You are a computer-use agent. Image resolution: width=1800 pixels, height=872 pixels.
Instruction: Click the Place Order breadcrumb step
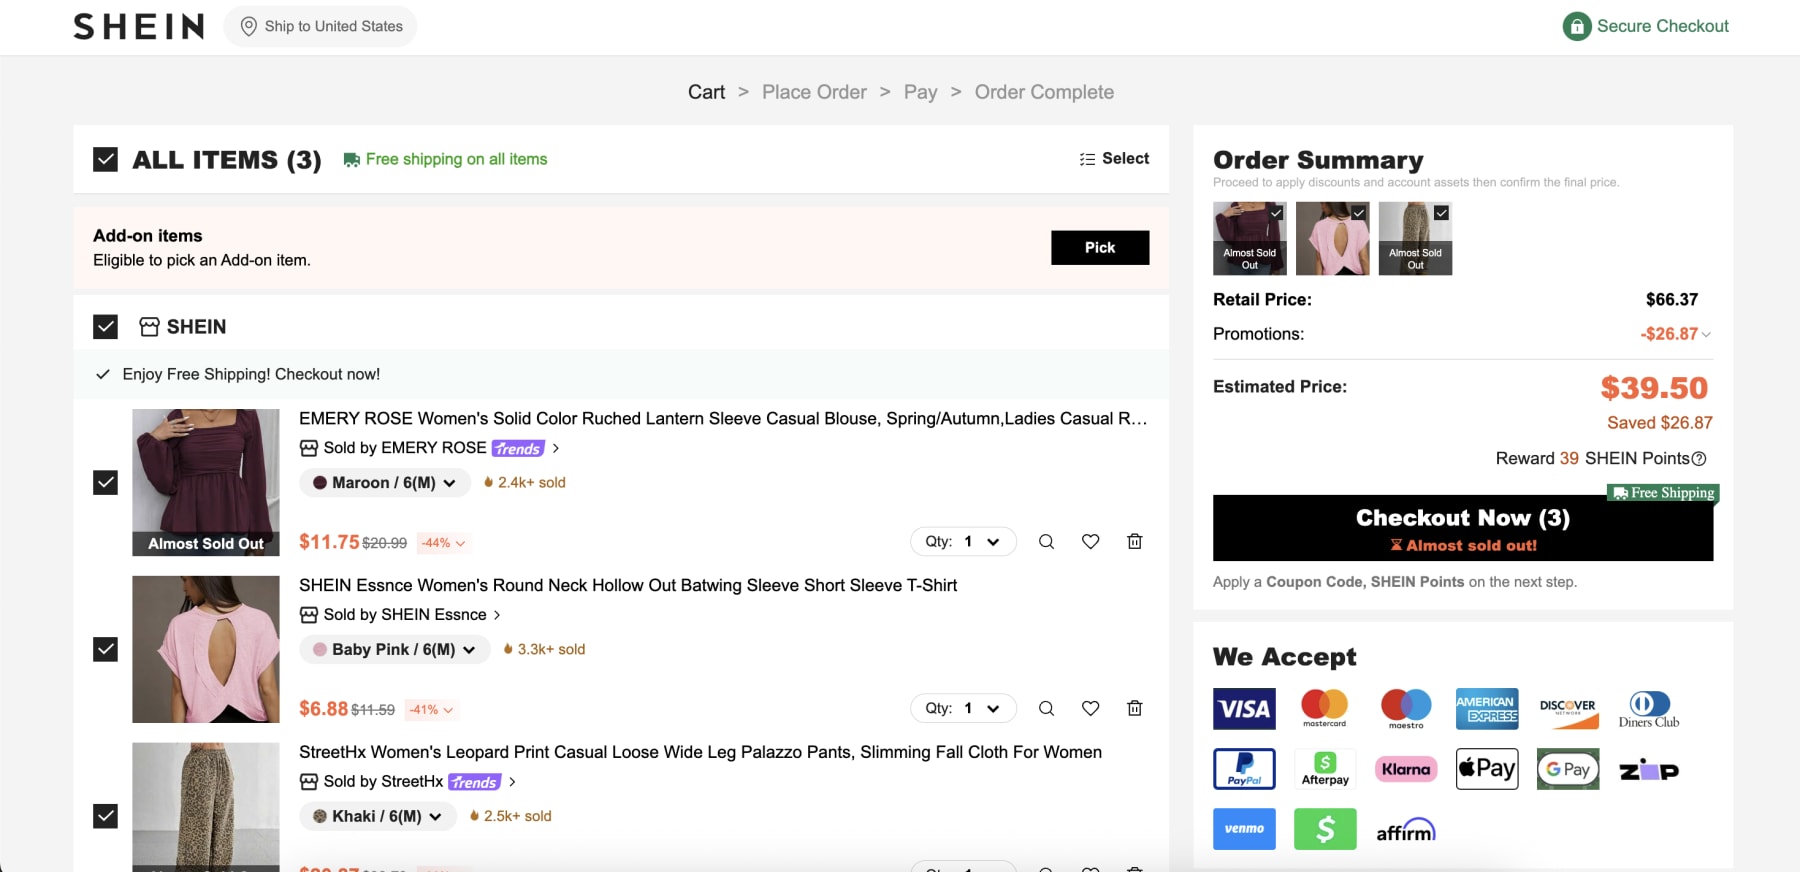pyautogui.click(x=814, y=92)
